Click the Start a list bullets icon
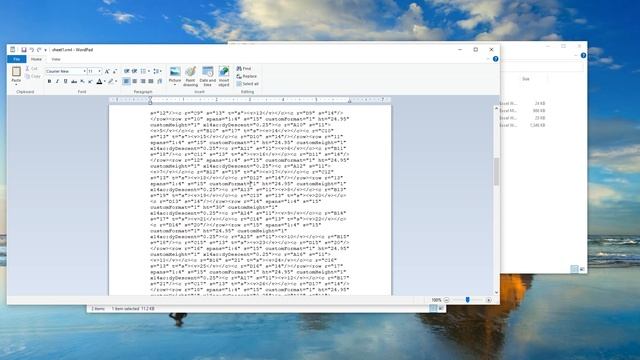 point(143,71)
